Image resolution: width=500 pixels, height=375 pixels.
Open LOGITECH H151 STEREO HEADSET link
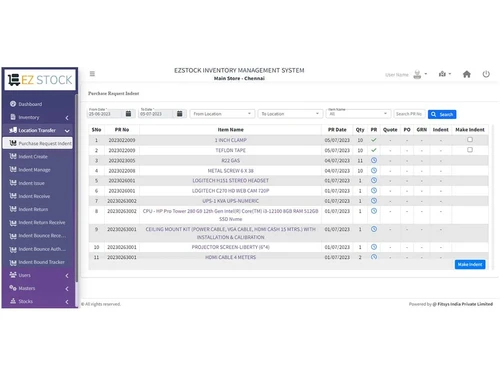[231, 180]
